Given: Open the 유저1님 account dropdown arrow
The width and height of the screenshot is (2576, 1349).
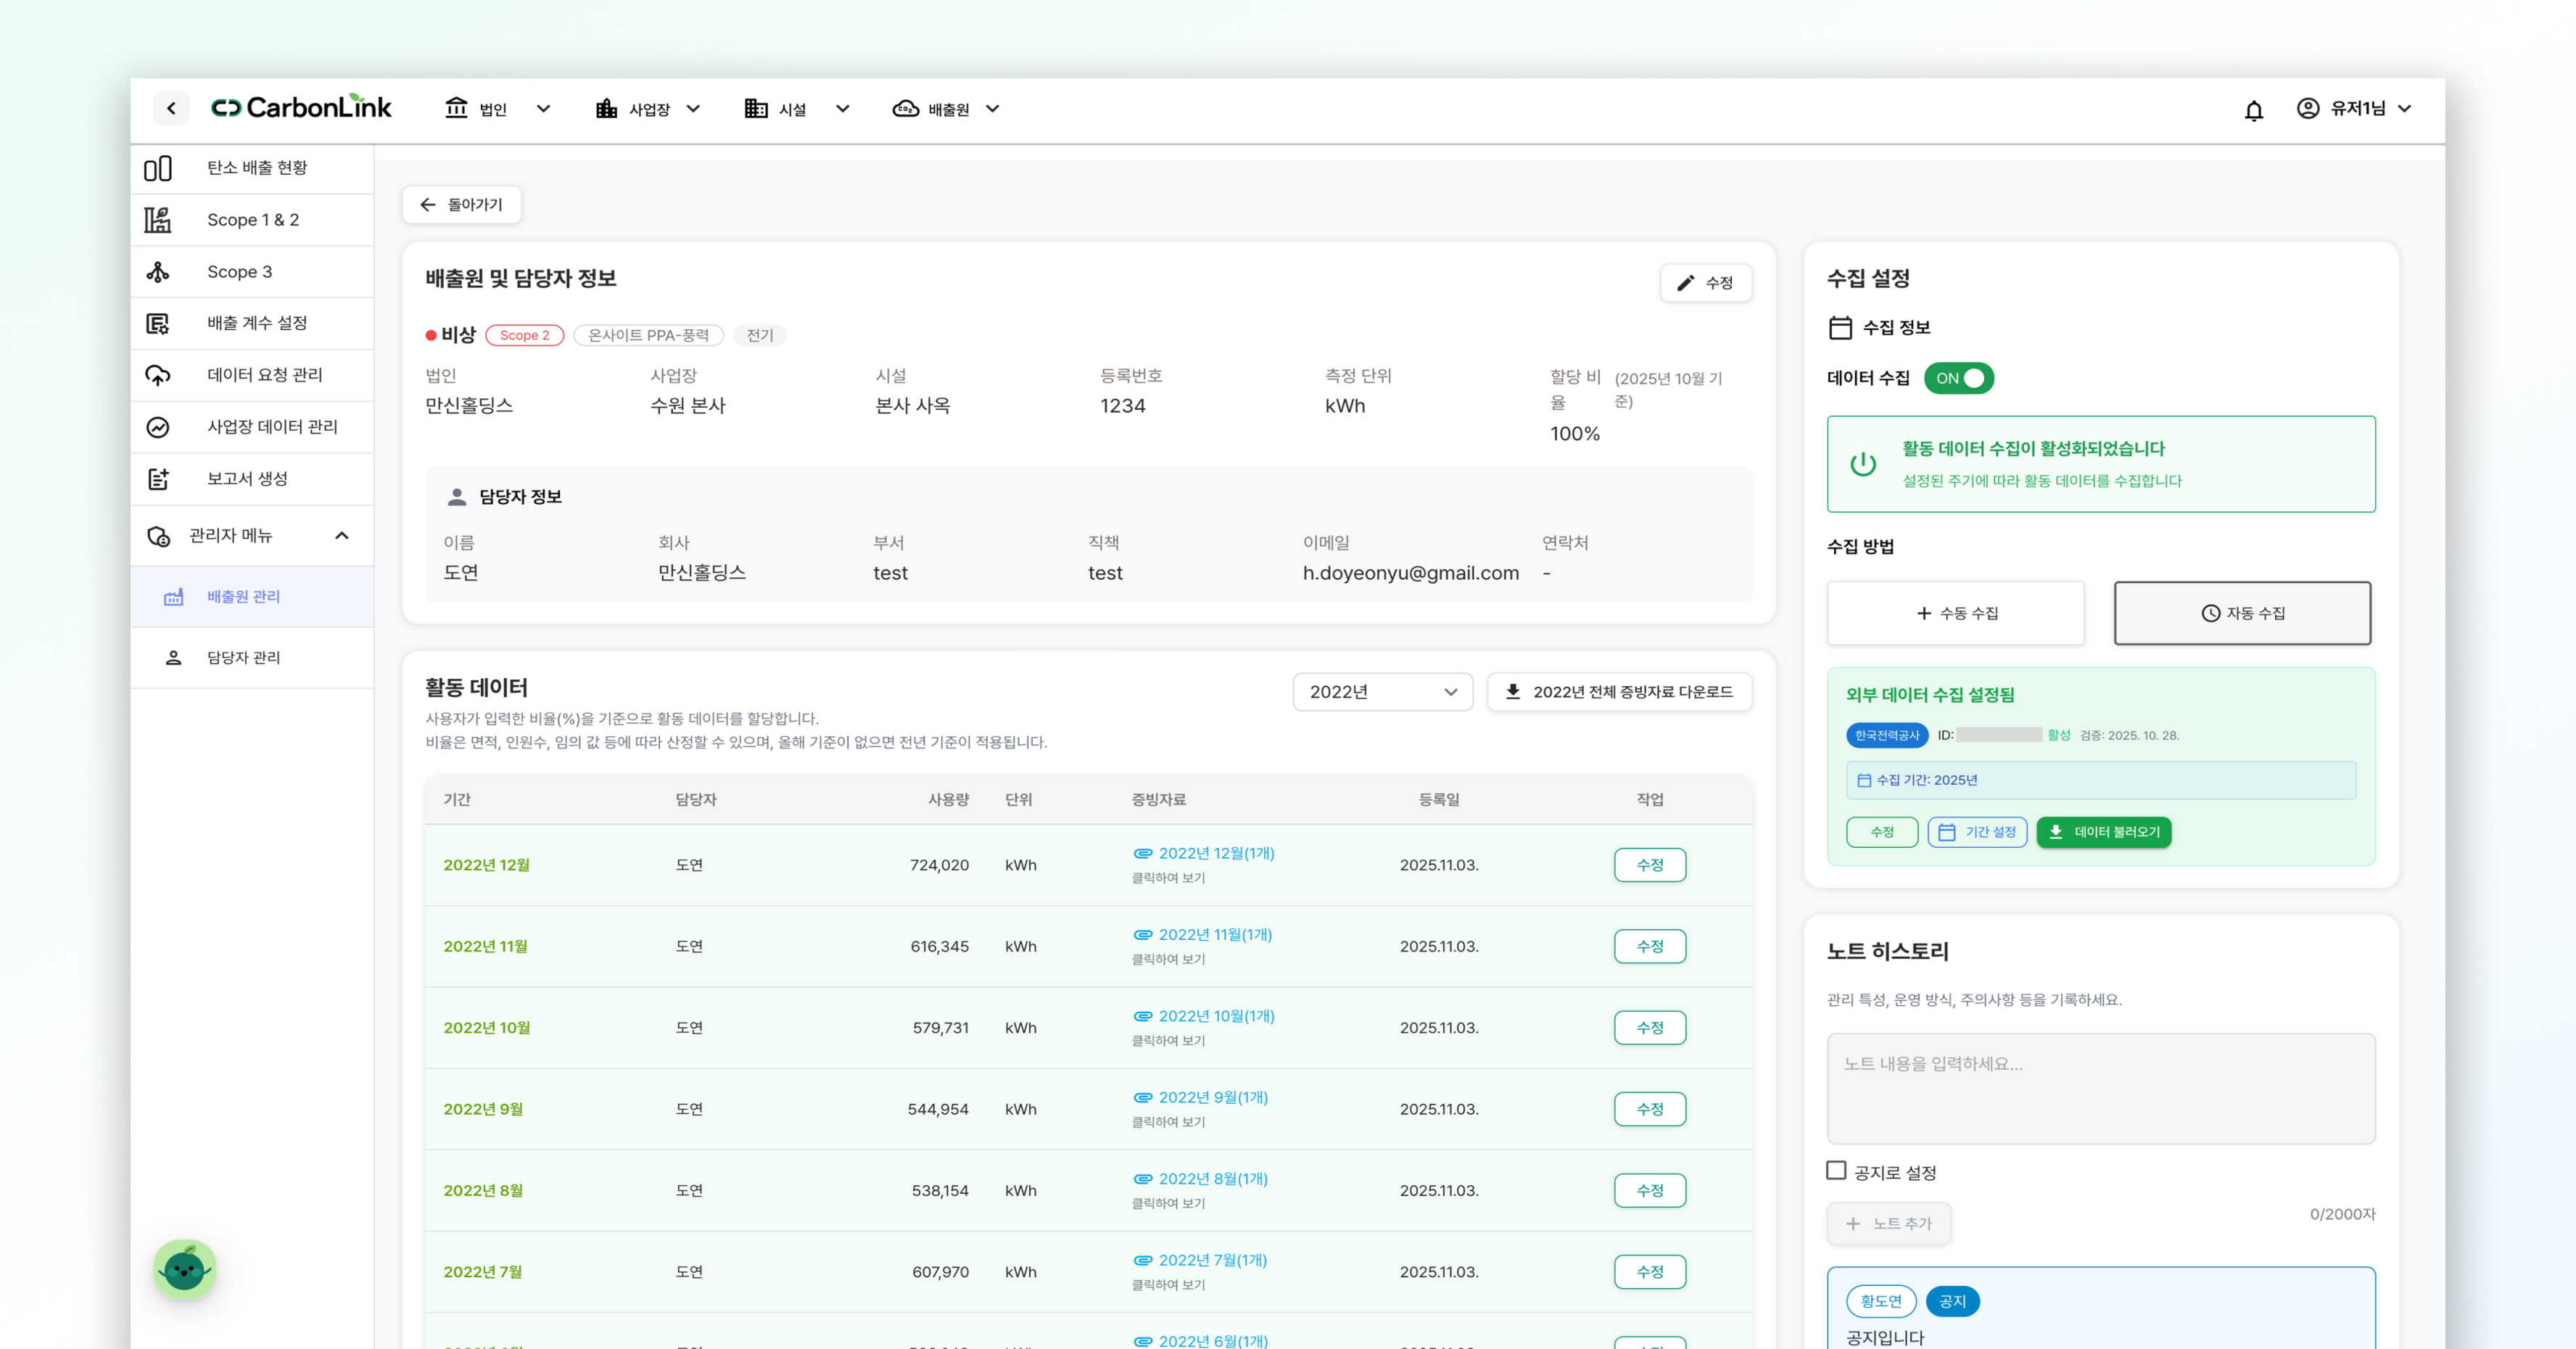Looking at the screenshot, I should tap(2404, 108).
